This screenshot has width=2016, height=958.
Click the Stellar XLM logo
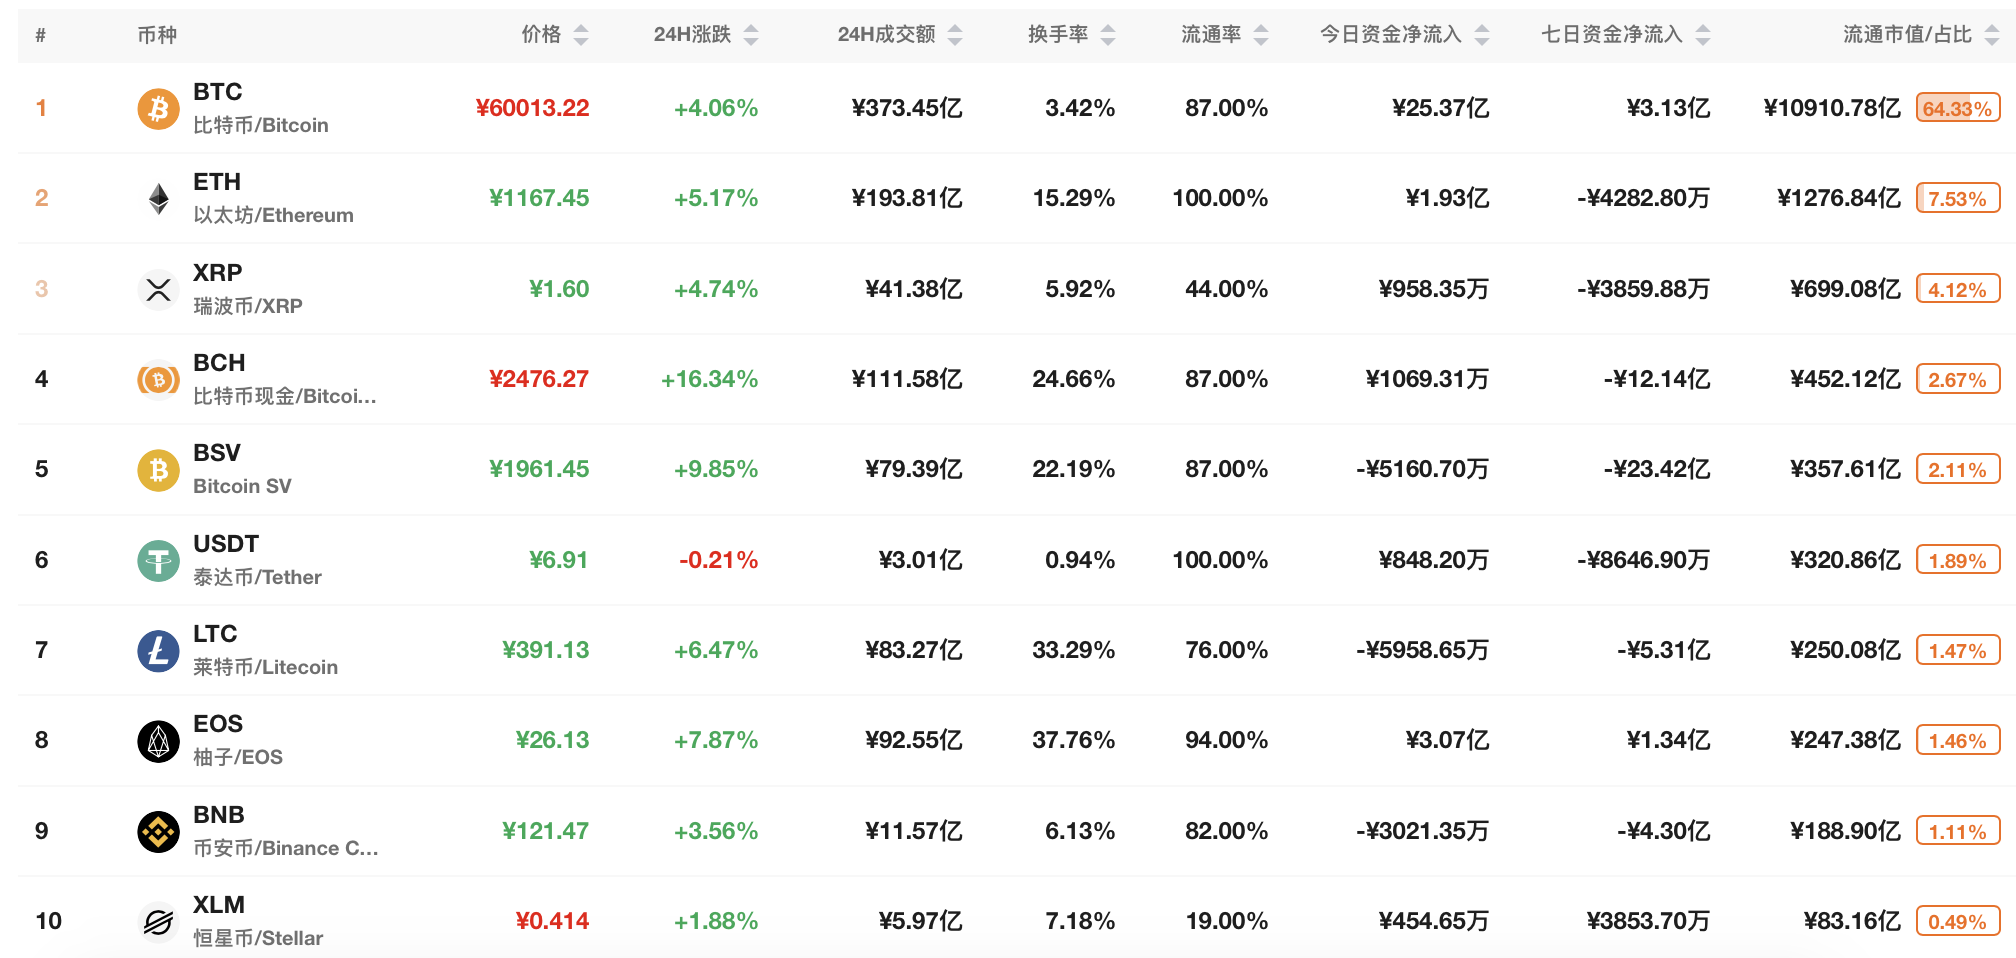(x=158, y=921)
